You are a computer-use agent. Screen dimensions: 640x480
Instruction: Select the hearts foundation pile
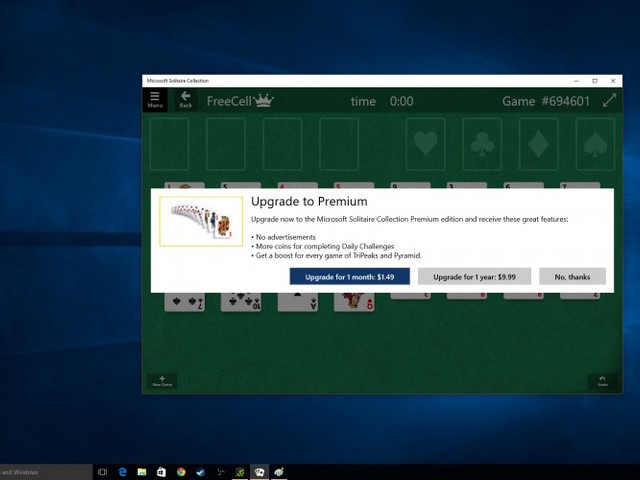pyautogui.click(x=426, y=144)
